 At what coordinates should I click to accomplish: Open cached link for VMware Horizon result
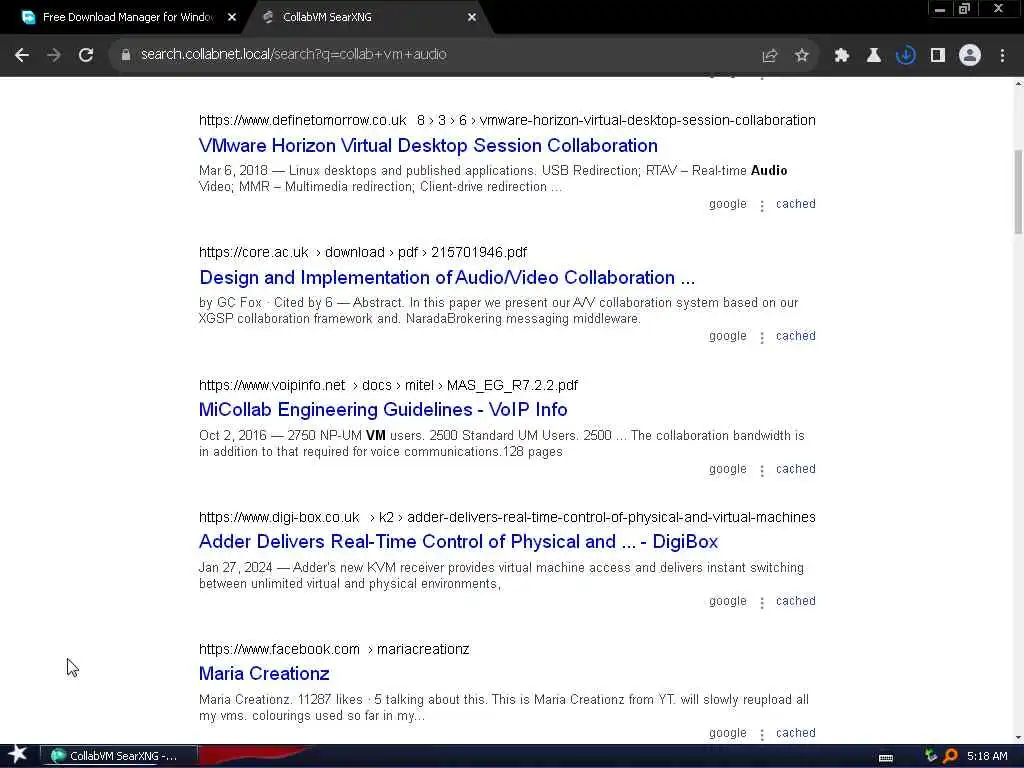pos(795,204)
